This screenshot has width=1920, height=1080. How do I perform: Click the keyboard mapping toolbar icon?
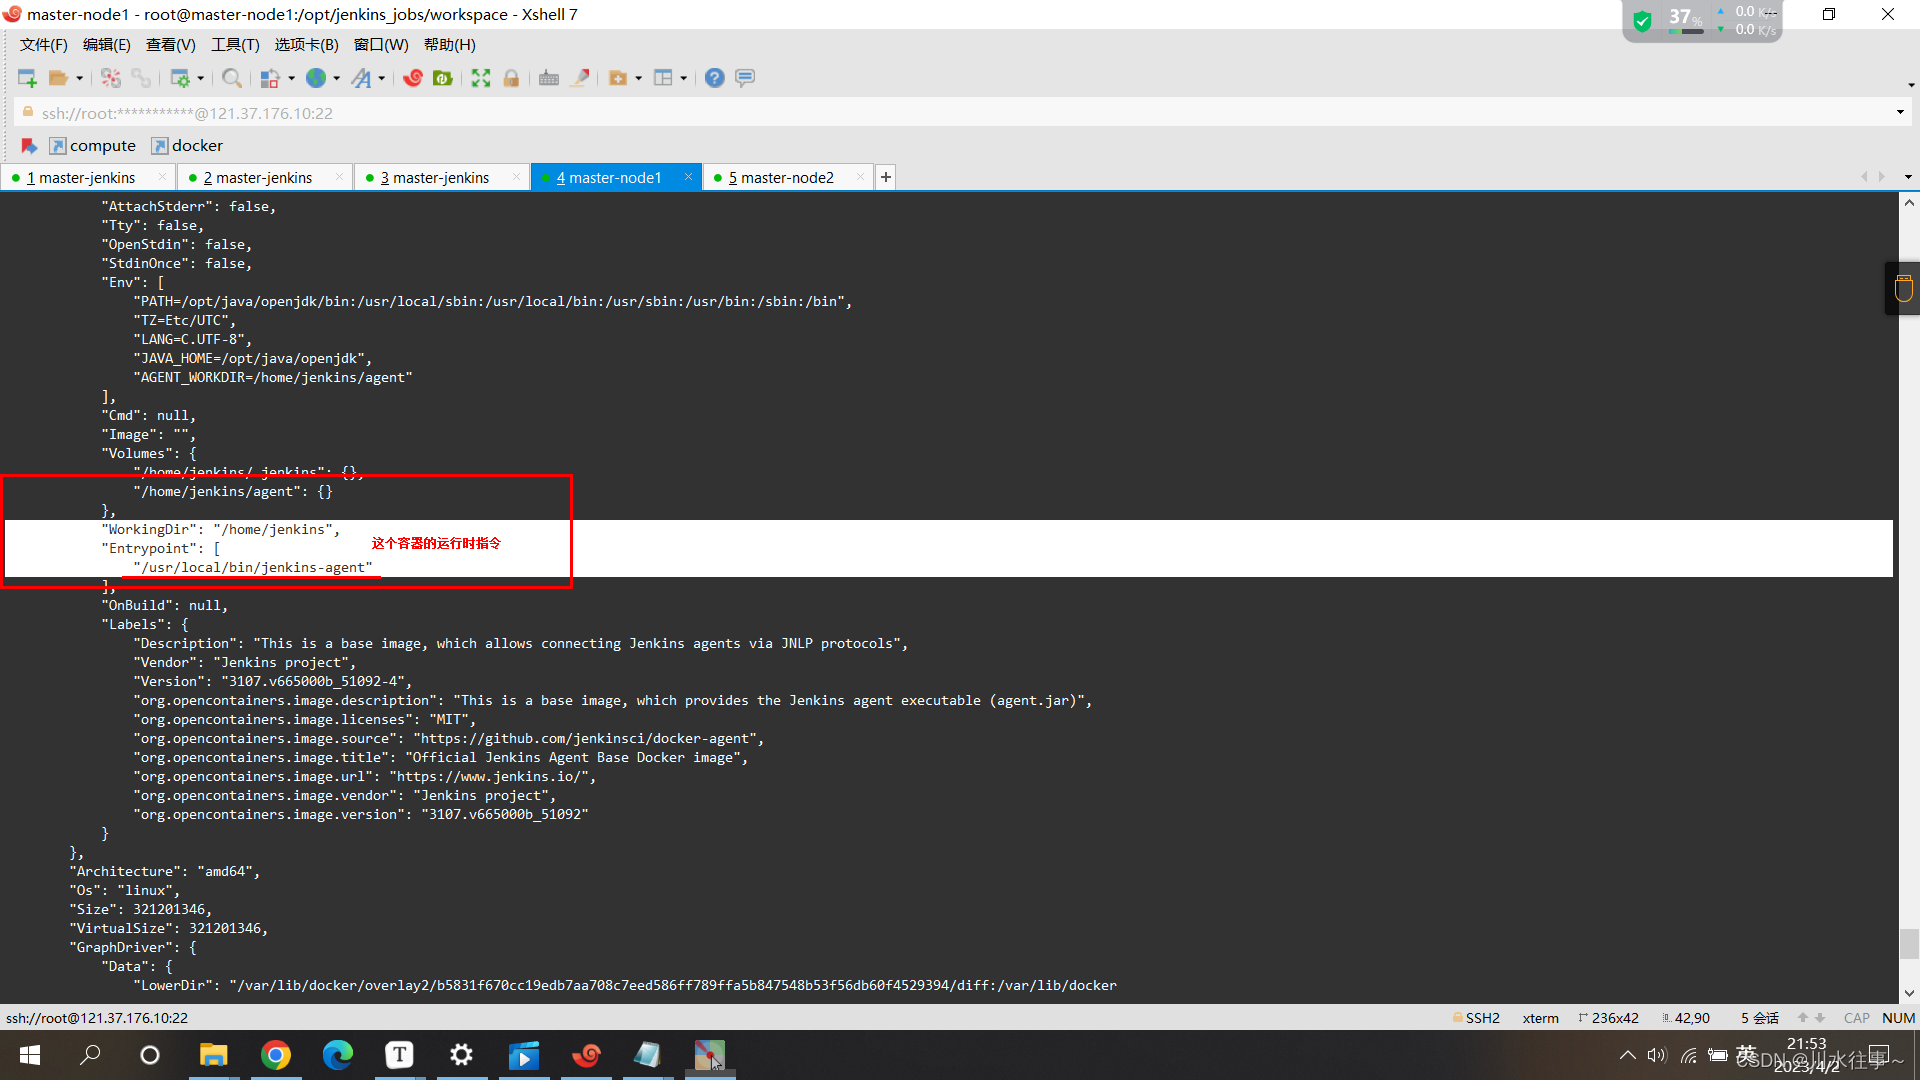(x=548, y=78)
